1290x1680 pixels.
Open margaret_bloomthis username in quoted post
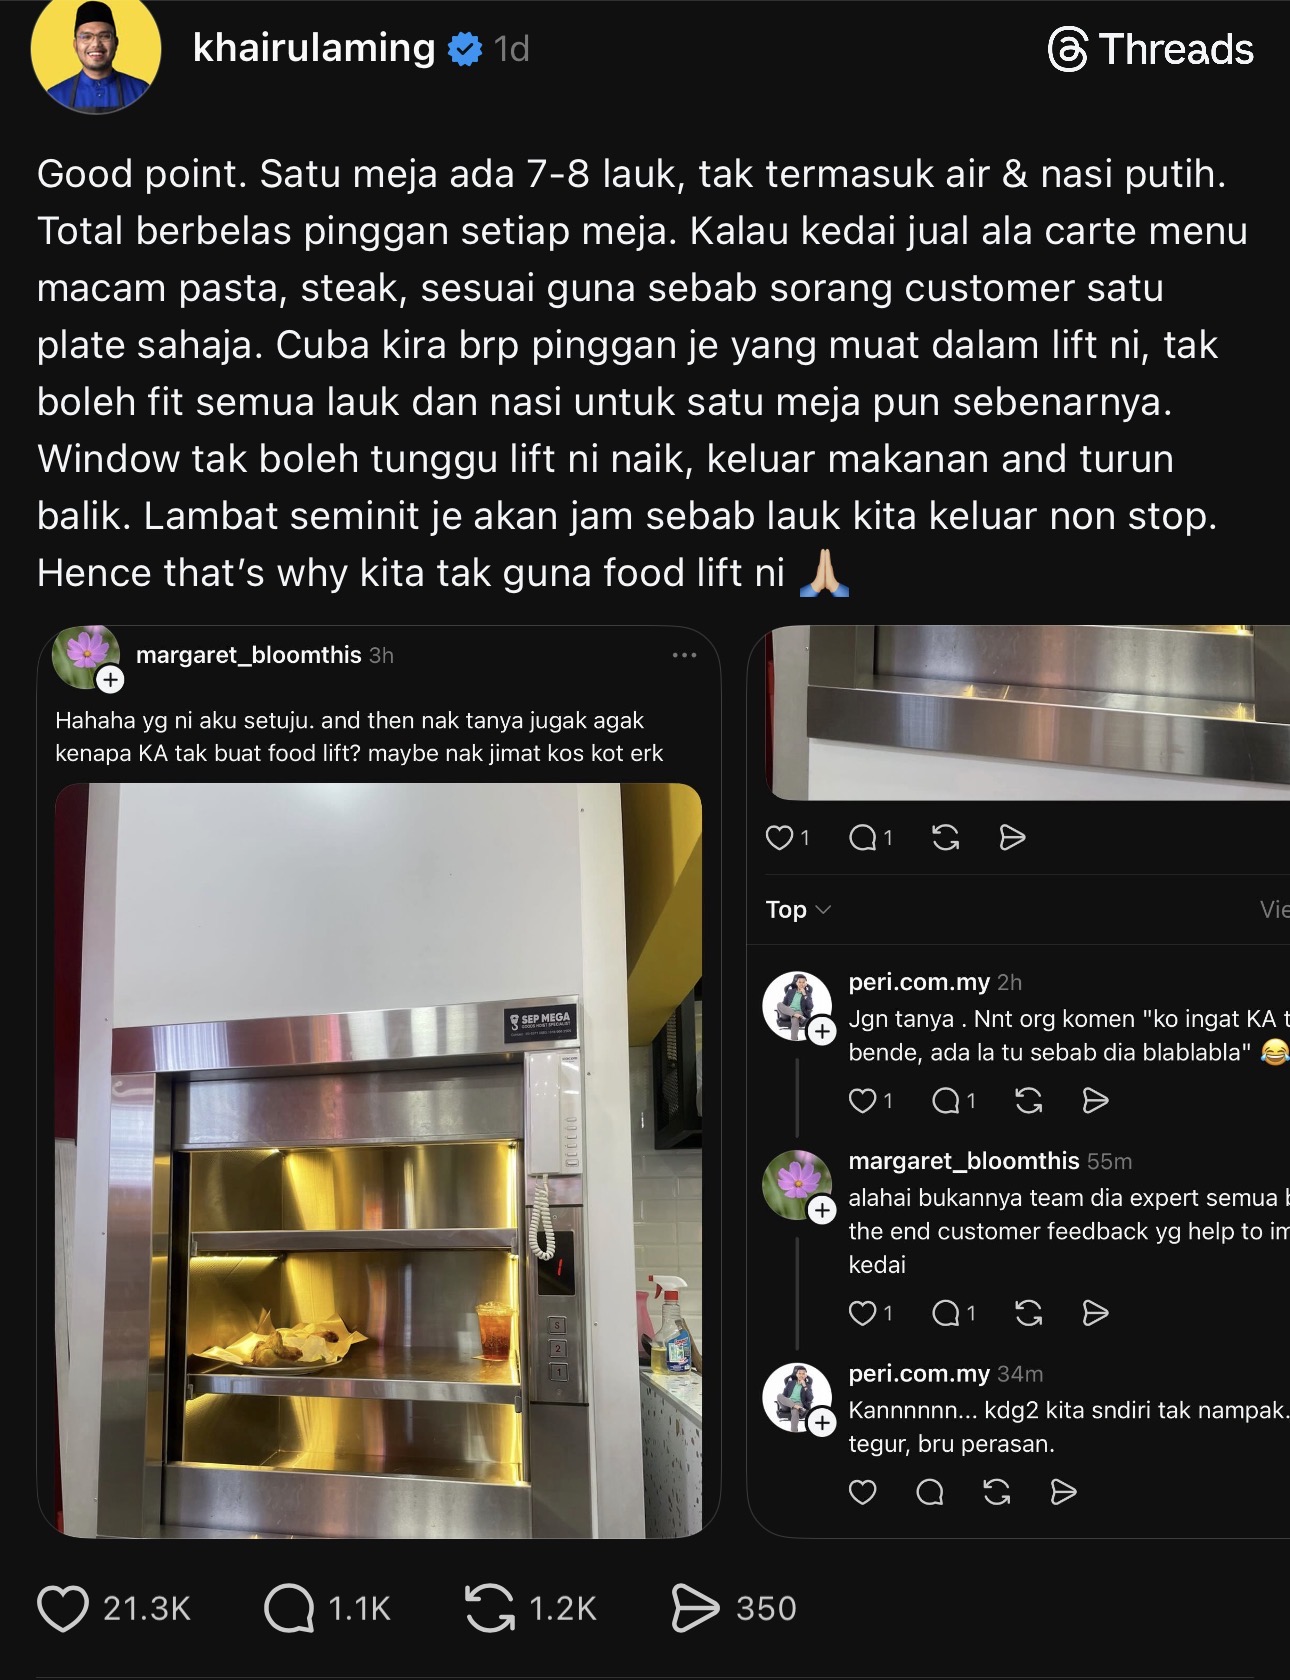[x=248, y=655]
